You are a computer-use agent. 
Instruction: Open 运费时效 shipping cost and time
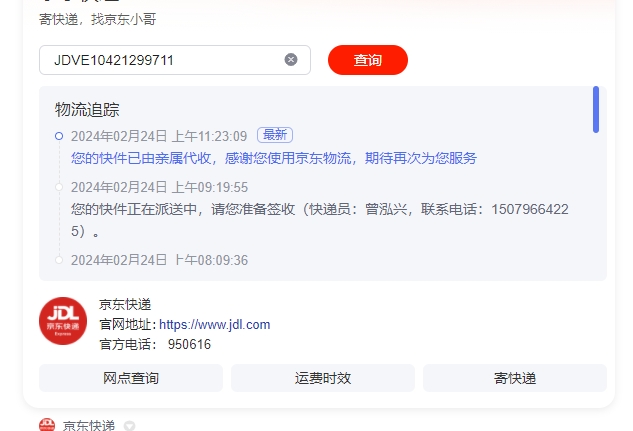pos(323,378)
